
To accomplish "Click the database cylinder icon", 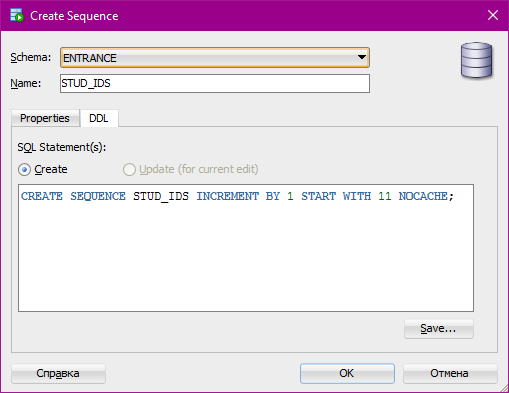I will 476,60.
